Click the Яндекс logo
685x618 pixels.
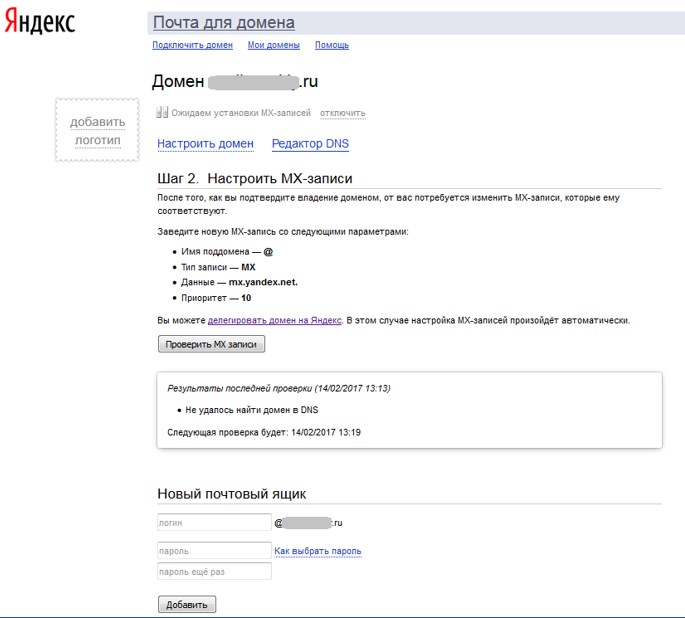[39, 23]
